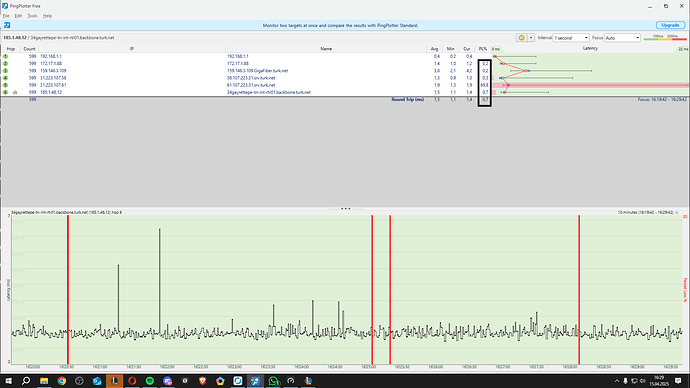The image size is (690, 388).
Task: Open the Help menu
Action: pos(48,16)
